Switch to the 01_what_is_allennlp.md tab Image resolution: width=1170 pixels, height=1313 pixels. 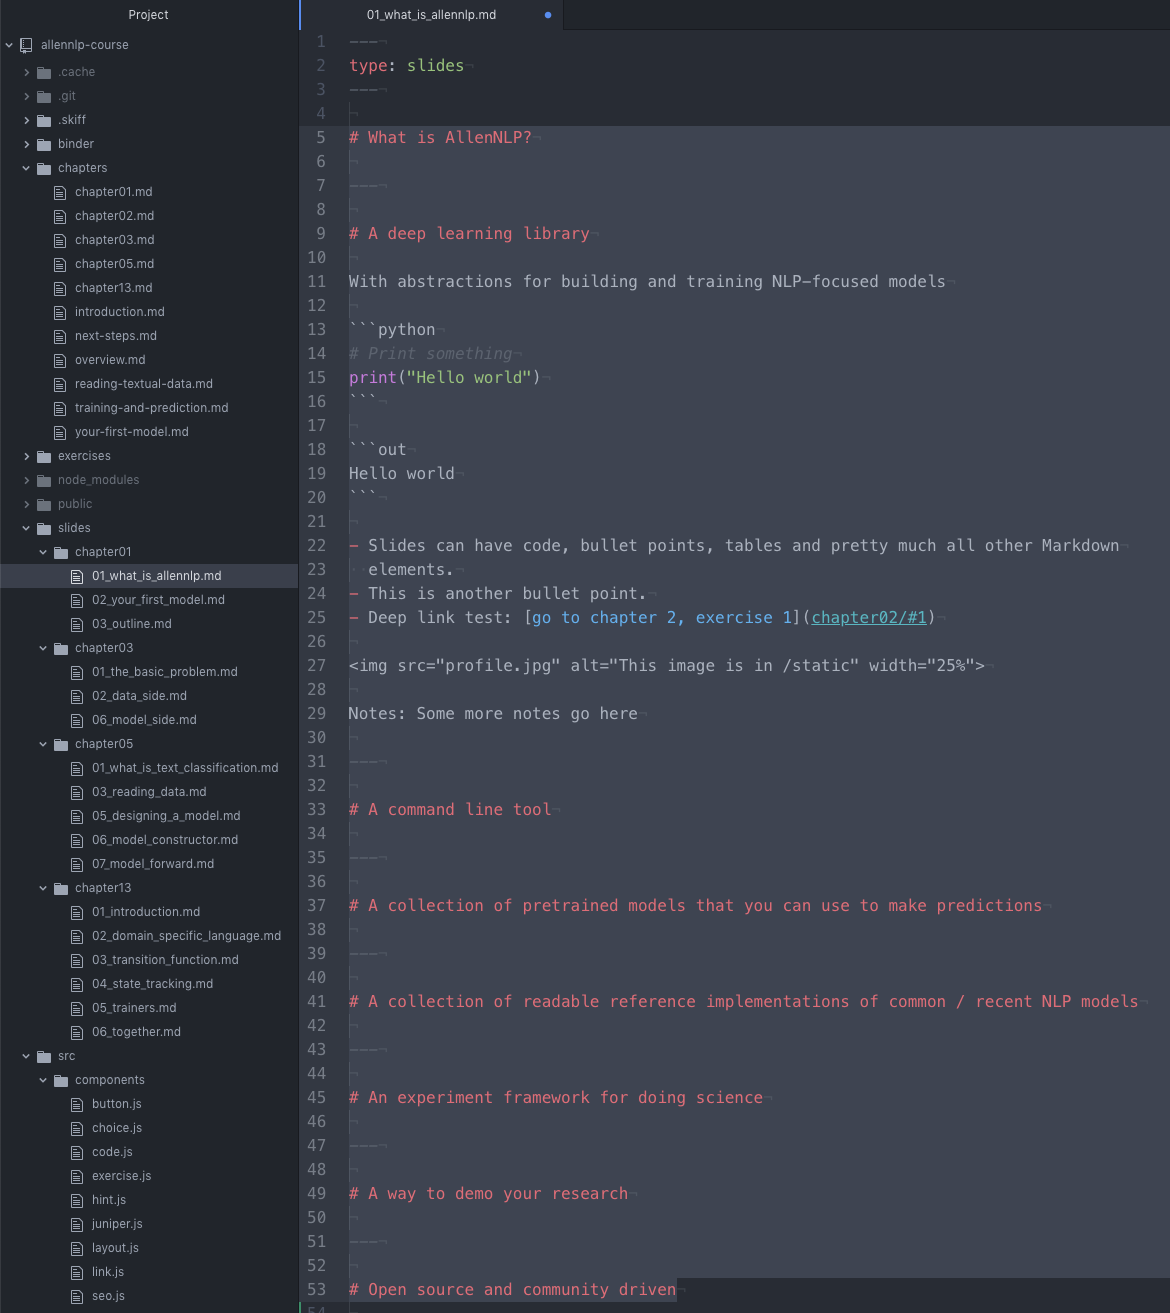tap(432, 15)
